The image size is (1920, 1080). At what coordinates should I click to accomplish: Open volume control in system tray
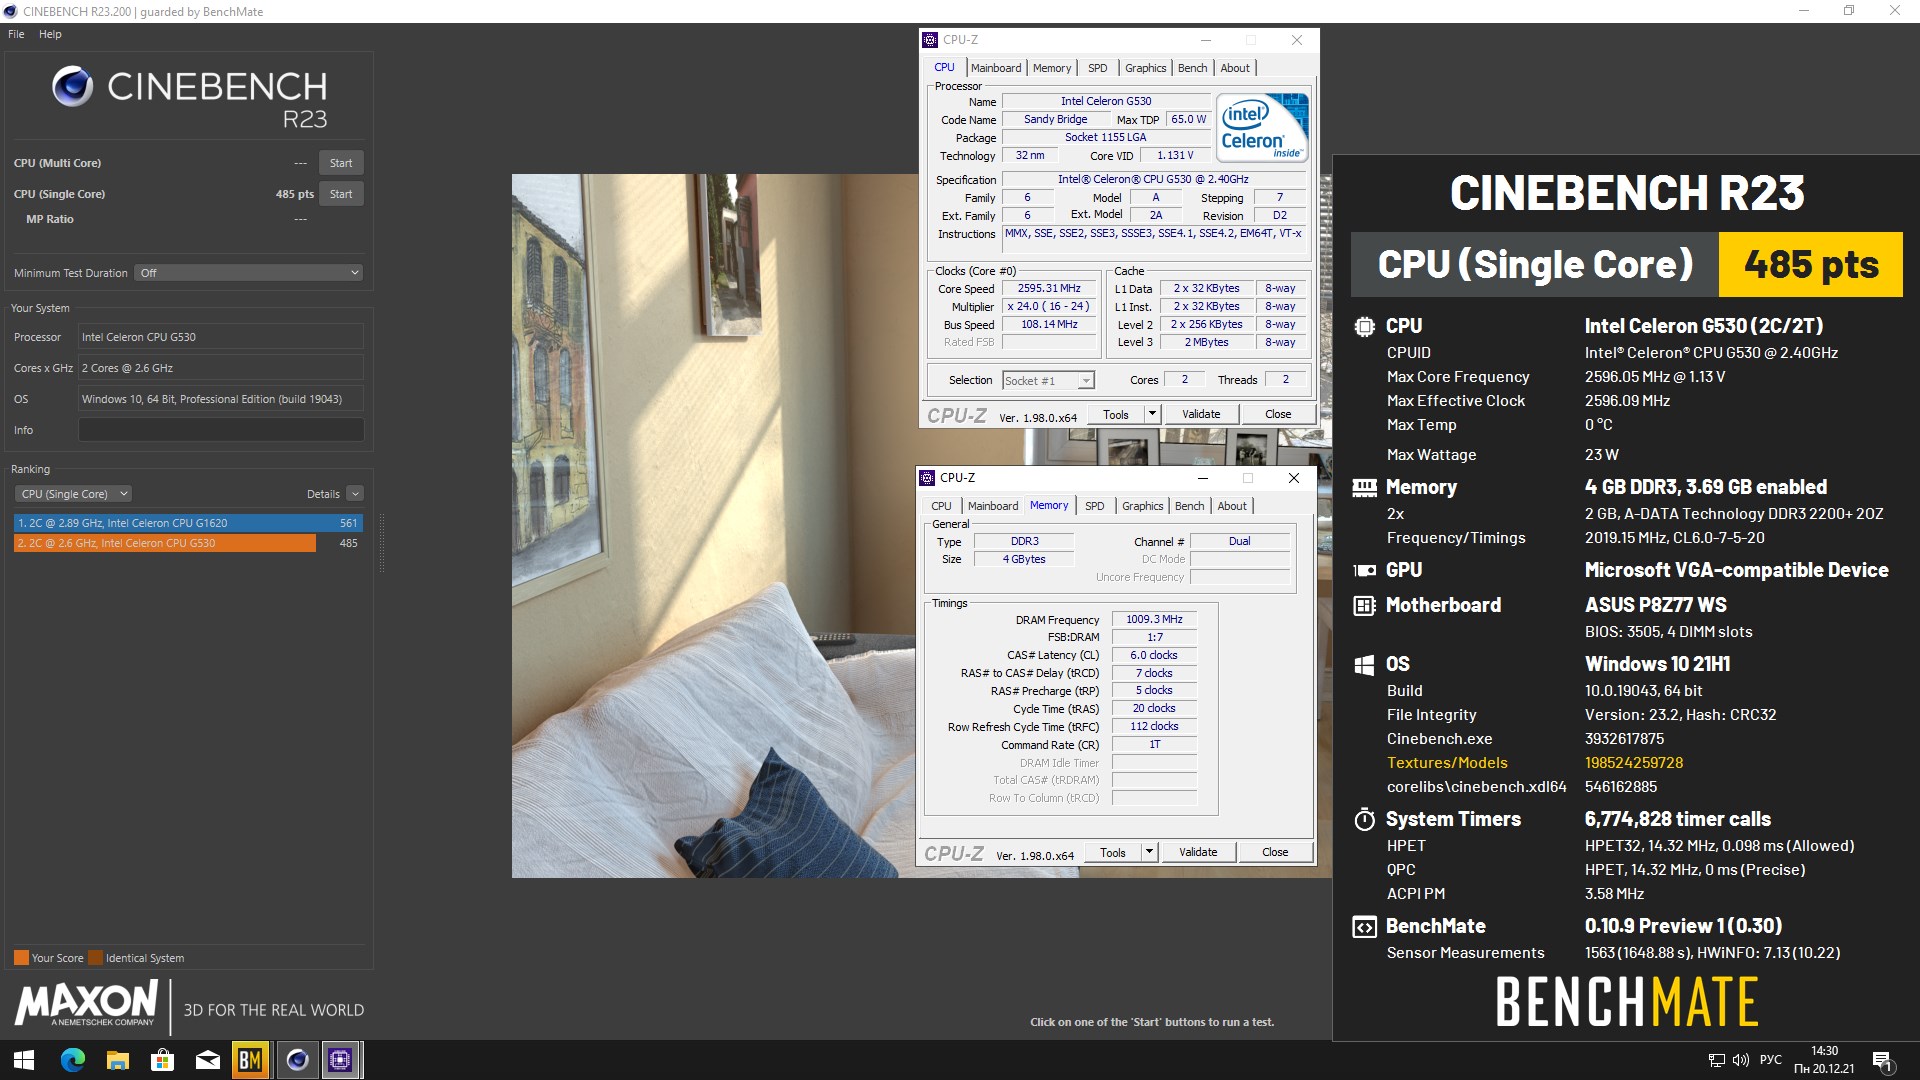[x=1740, y=1060]
